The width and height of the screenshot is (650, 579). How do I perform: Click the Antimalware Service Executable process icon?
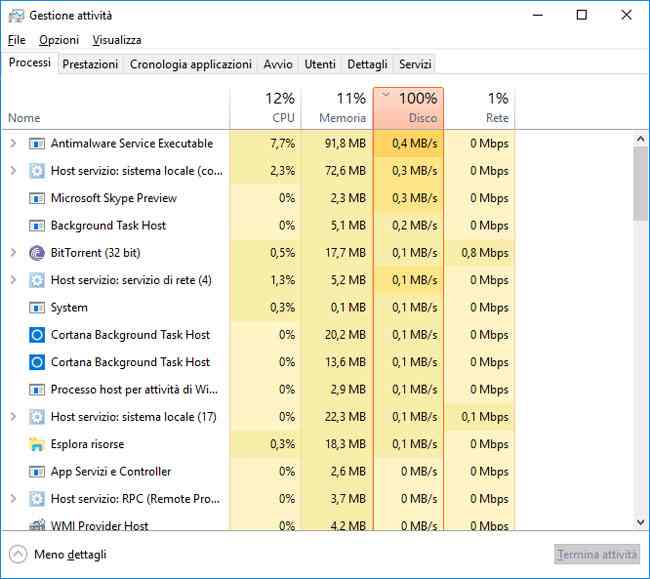(x=36, y=144)
